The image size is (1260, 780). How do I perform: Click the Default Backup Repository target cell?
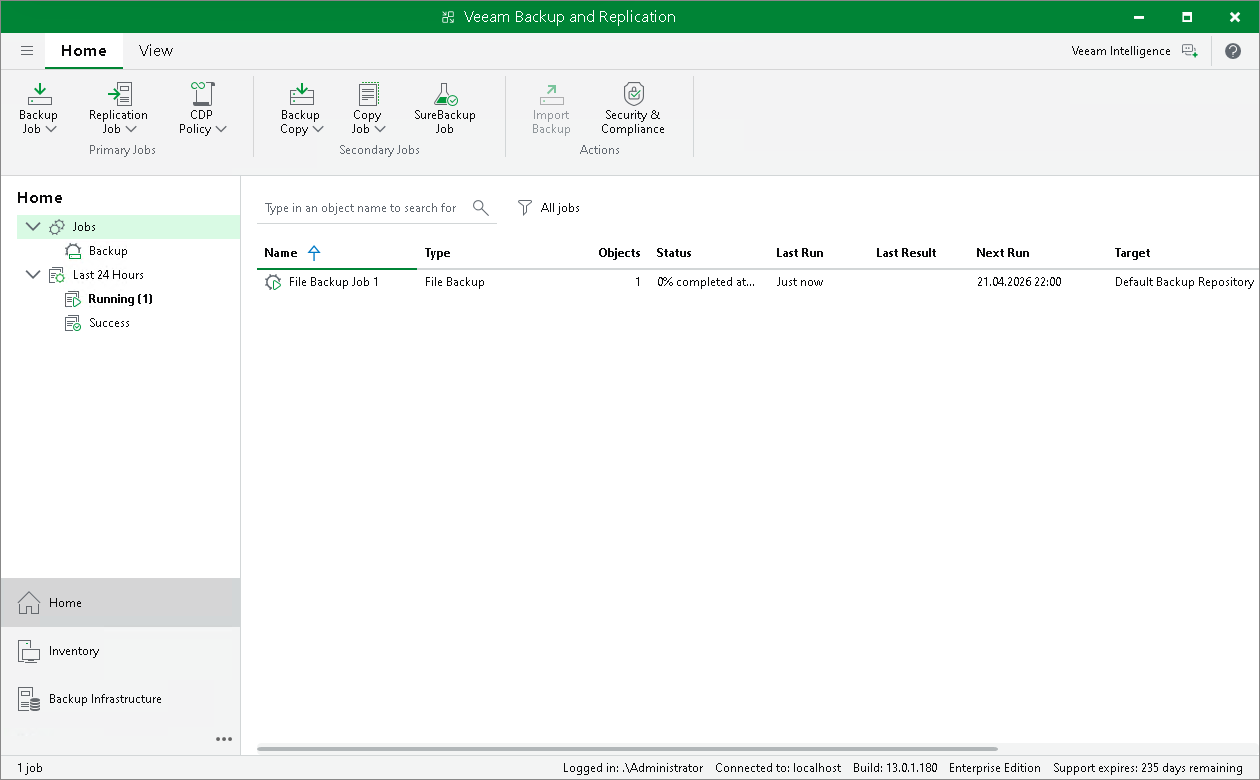[x=1184, y=282]
